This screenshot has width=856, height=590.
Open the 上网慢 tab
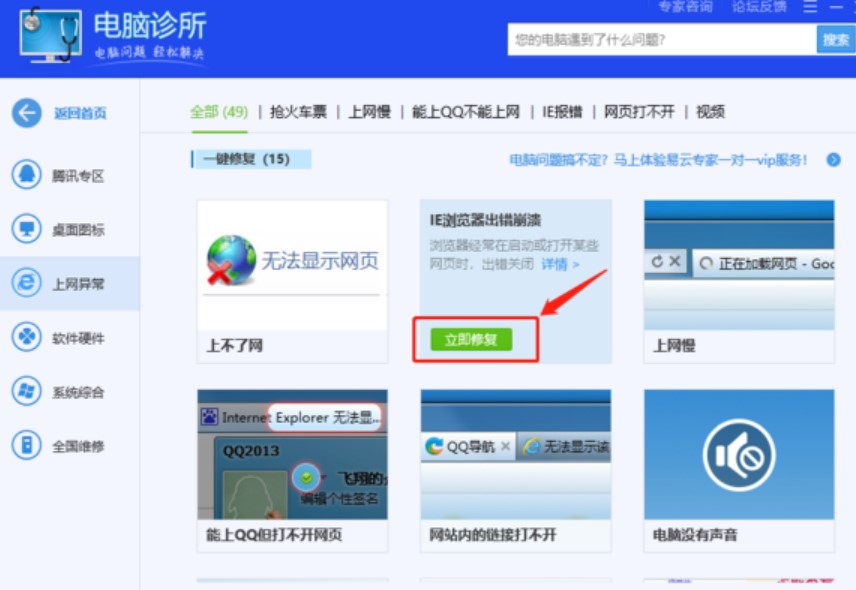370,112
